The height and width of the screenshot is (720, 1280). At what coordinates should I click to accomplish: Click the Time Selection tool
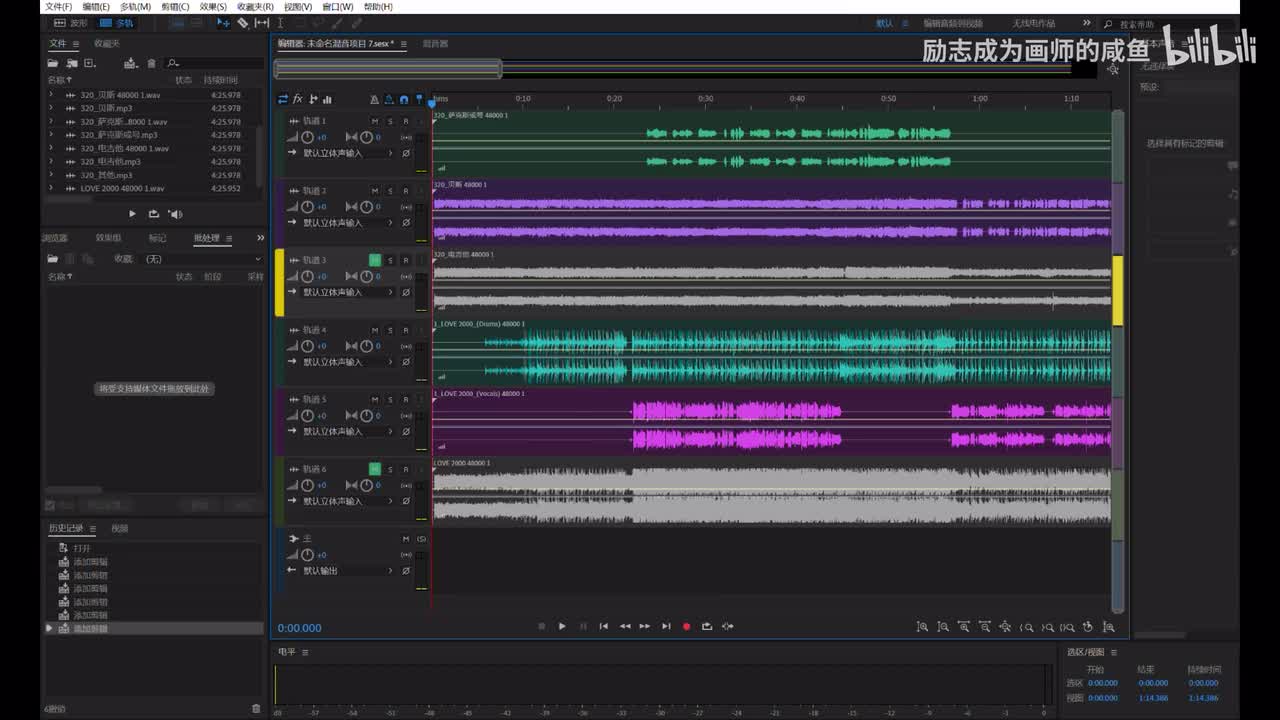(x=280, y=23)
